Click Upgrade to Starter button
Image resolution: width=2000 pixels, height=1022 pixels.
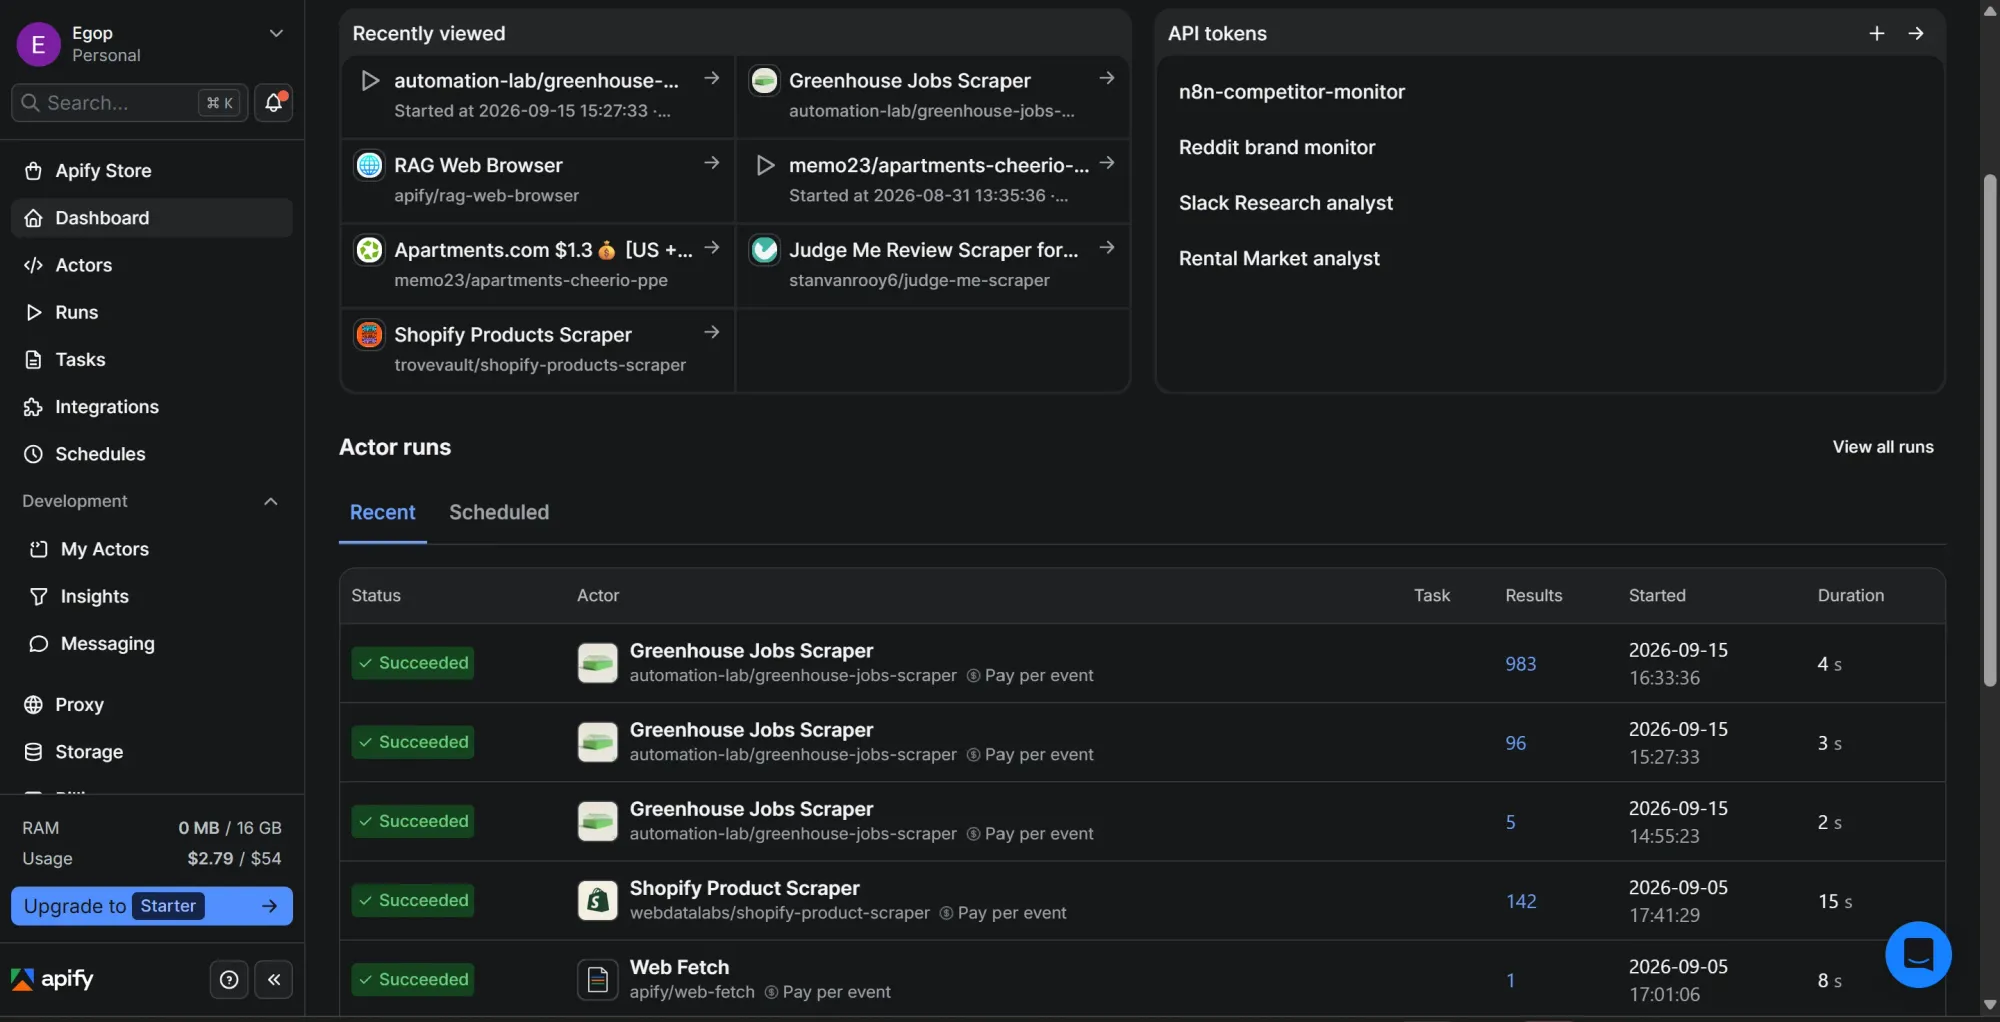point(152,906)
